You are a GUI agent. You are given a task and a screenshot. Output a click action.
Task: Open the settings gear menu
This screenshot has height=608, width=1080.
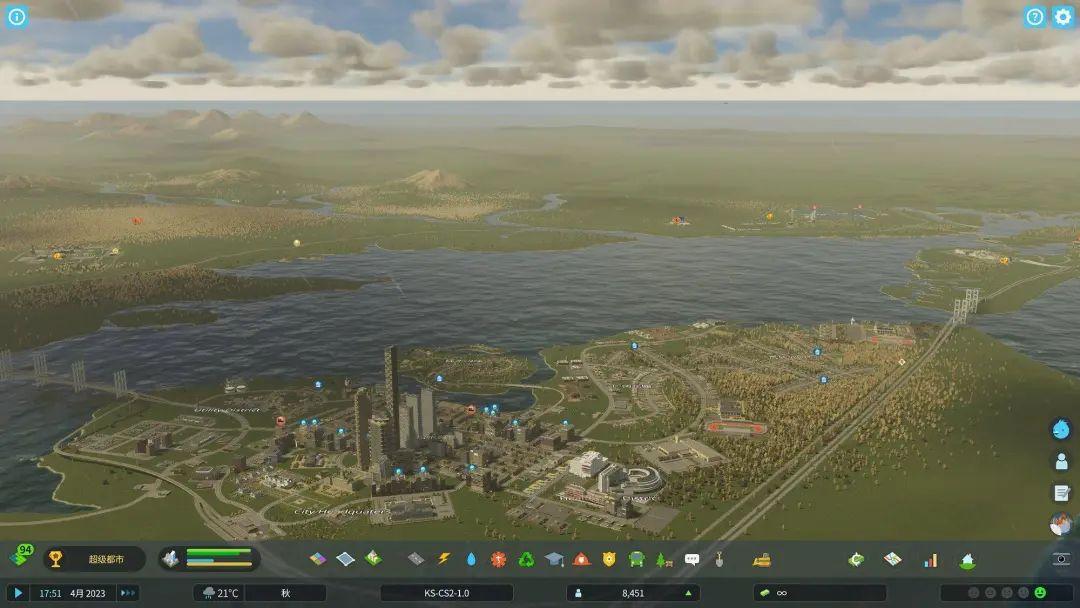[x=1063, y=17]
